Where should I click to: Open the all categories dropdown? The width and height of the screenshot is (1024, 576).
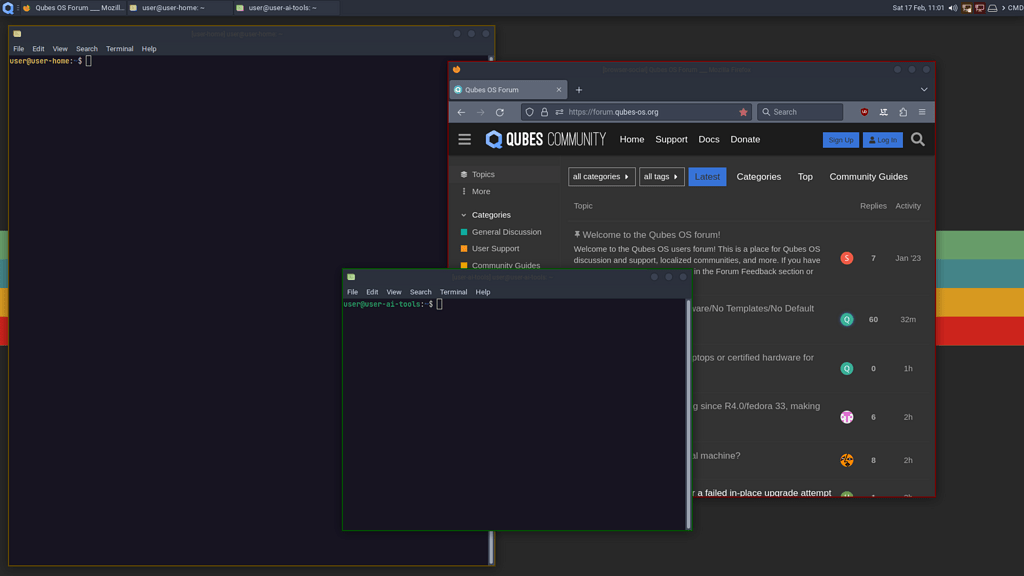(601, 176)
